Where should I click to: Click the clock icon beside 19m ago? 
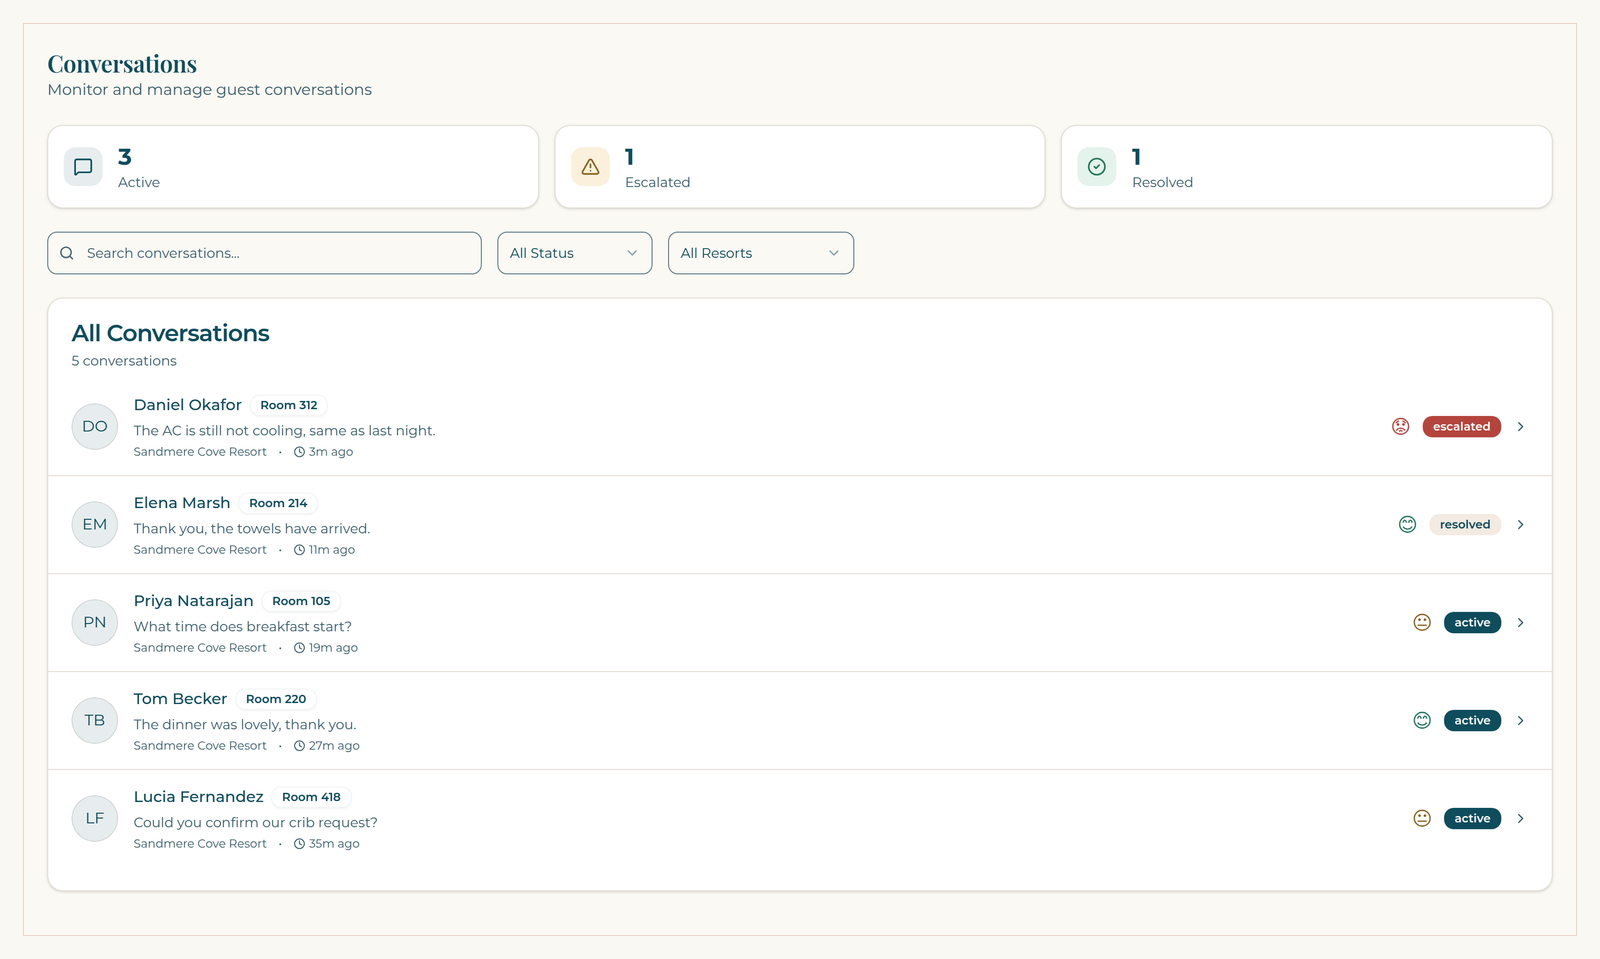(299, 648)
